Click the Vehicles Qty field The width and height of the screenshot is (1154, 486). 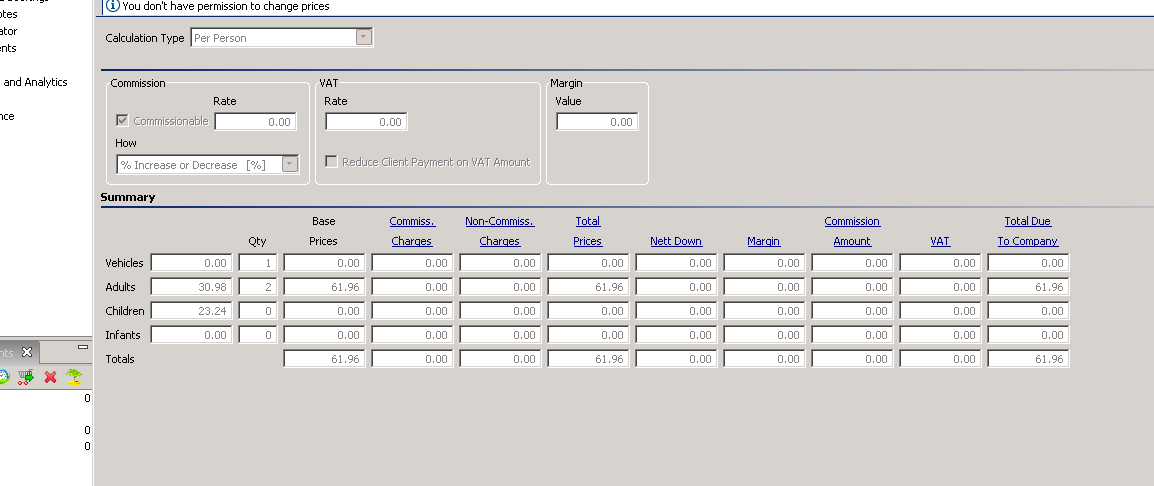coord(258,263)
